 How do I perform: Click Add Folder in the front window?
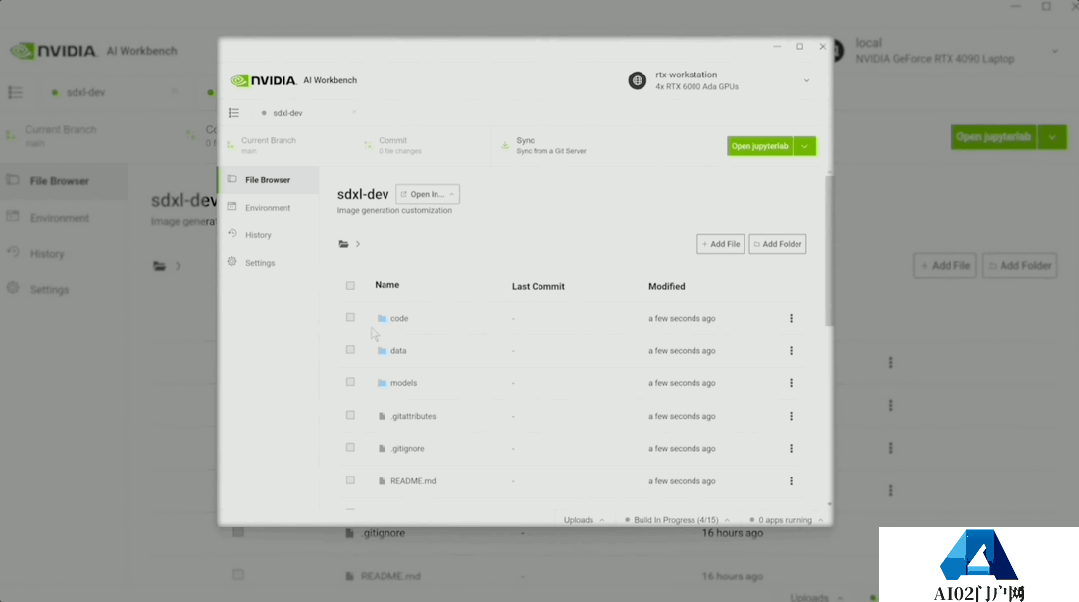click(x=778, y=244)
